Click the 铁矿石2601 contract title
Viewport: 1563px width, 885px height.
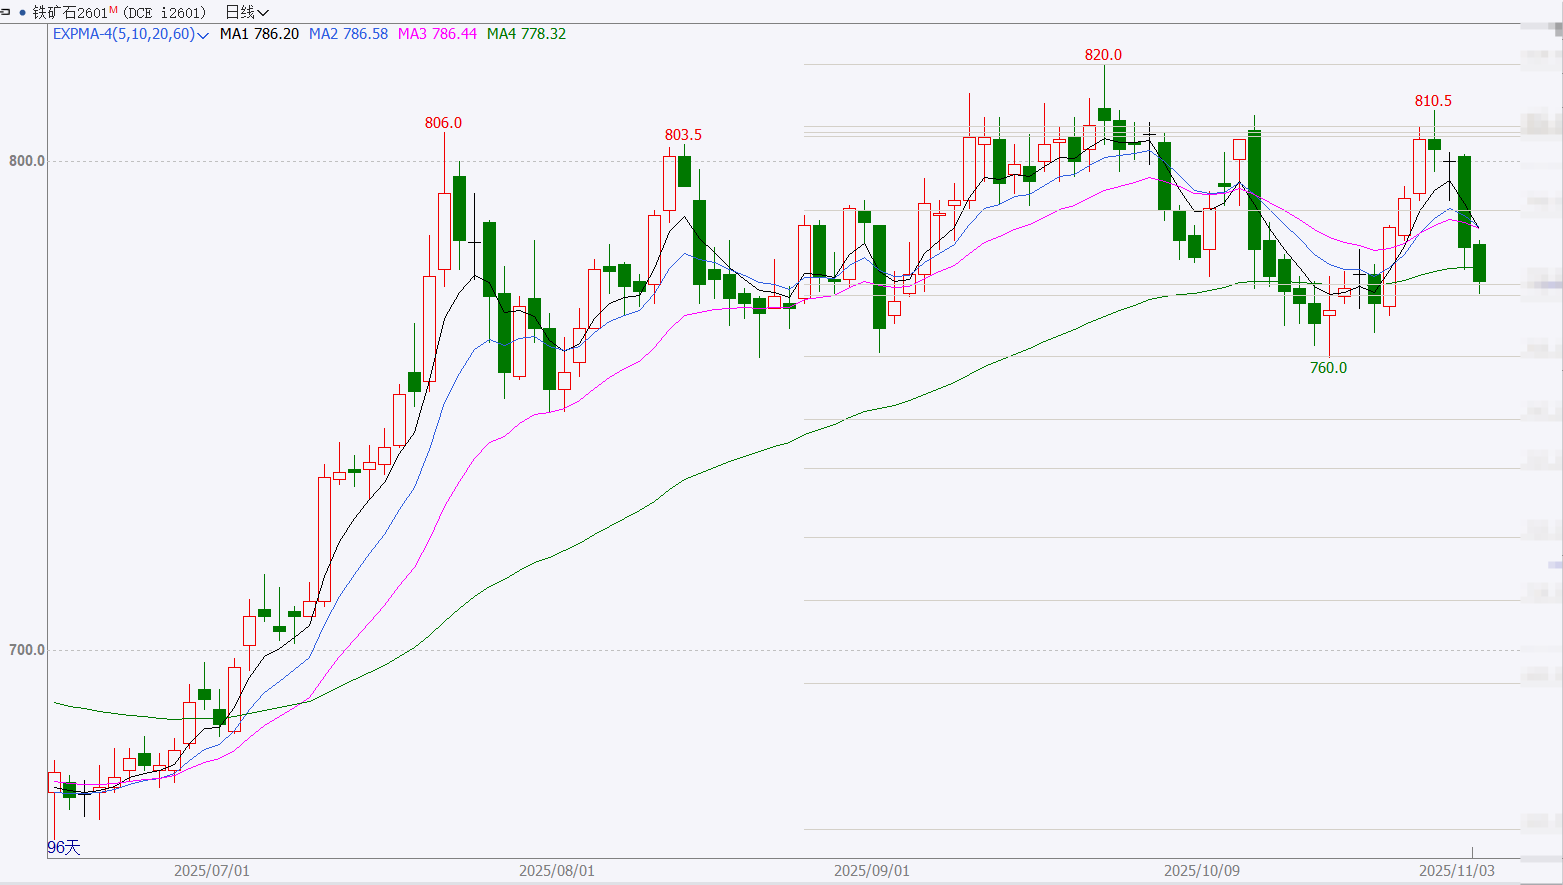pos(70,13)
